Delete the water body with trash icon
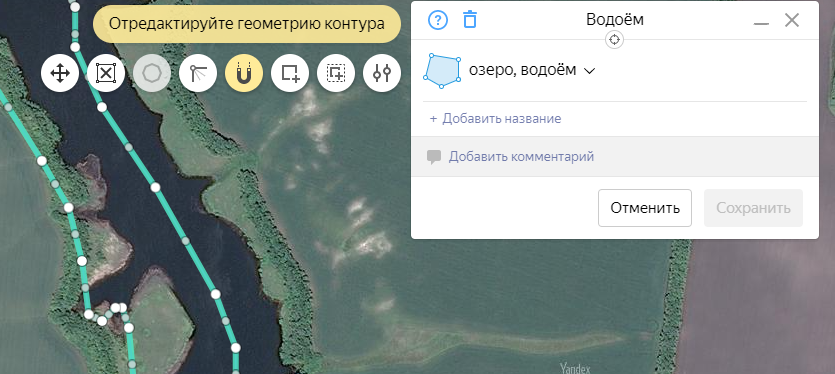Viewport: 835px width, 374px height. click(470, 20)
